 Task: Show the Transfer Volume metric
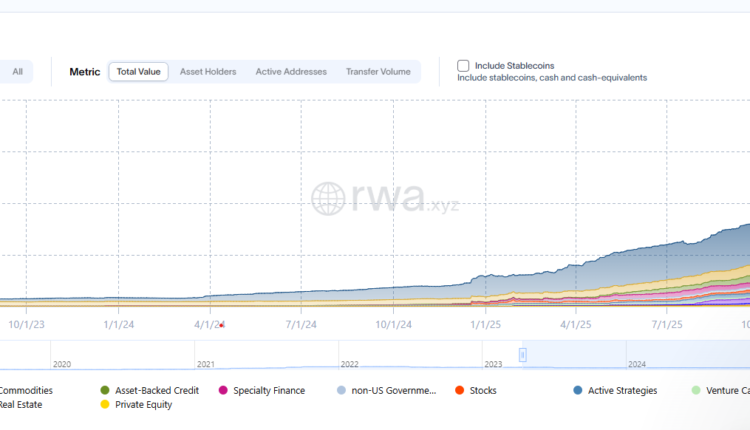click(378, 72)
